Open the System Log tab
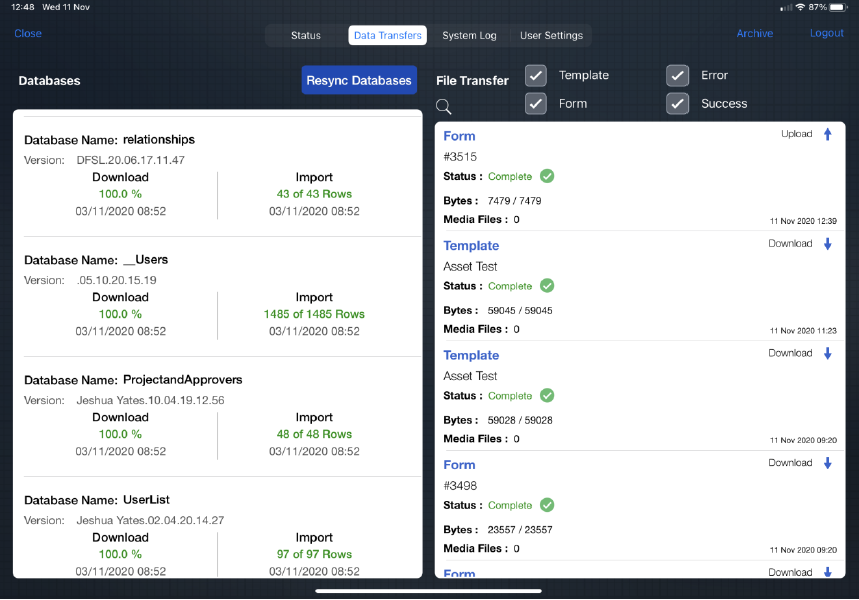 coord(469,36)
